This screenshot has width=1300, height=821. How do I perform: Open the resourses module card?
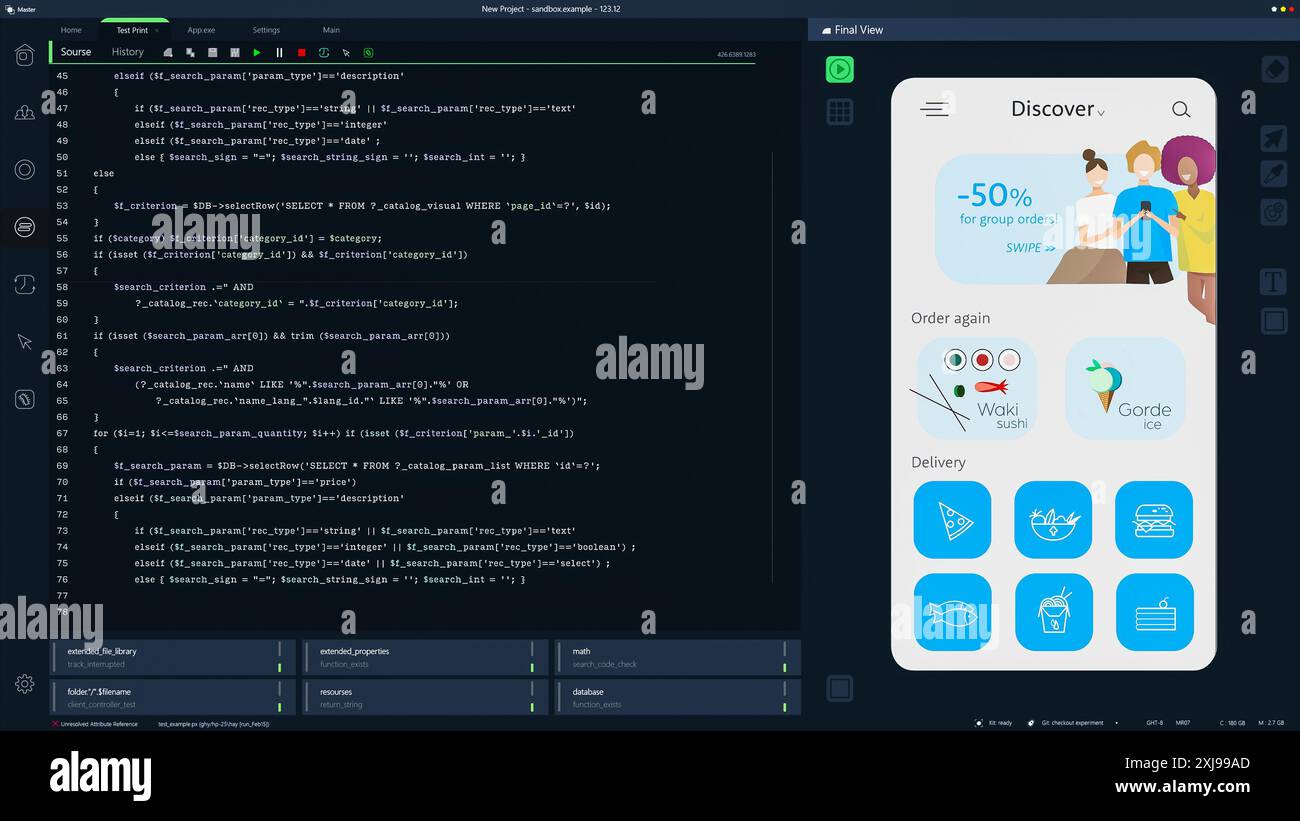pyautogui.click(x=425, y=697)
